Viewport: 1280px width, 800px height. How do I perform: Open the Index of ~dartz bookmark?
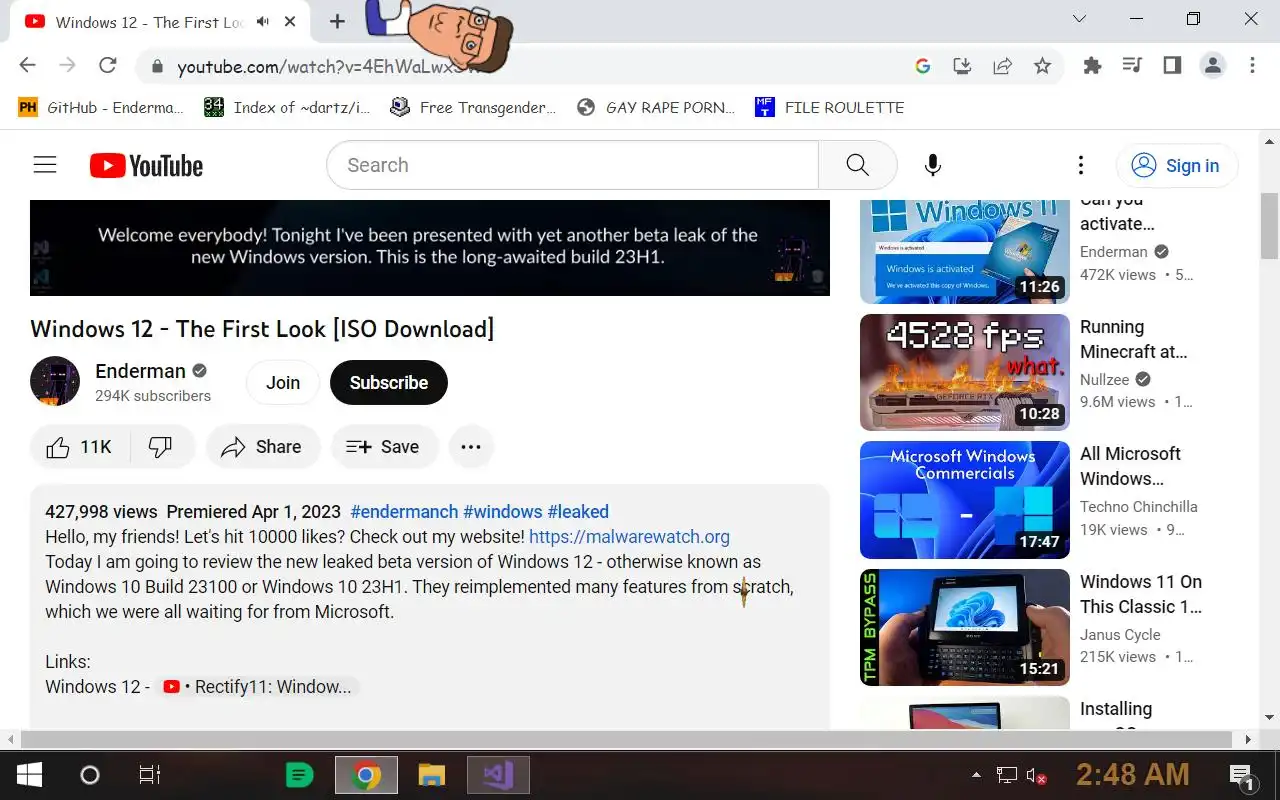tap(287, 107)
